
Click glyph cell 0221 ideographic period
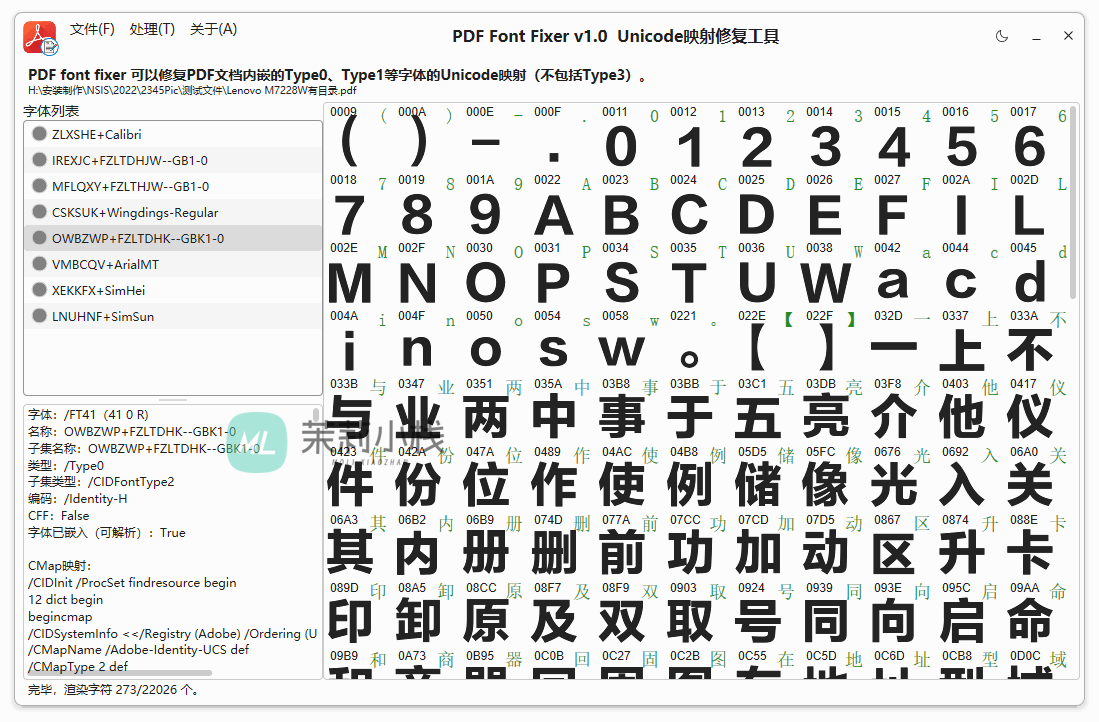click(699, 342)
